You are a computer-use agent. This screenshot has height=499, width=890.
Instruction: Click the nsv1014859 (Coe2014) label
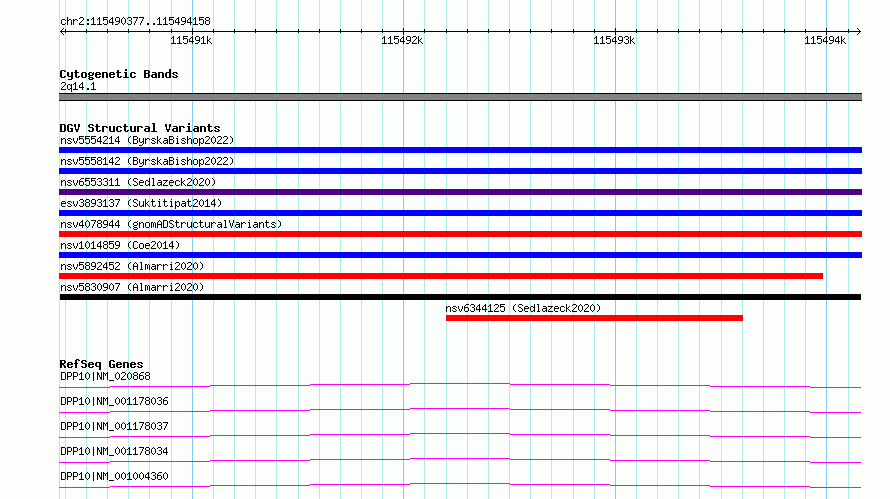tap(120, 245)
